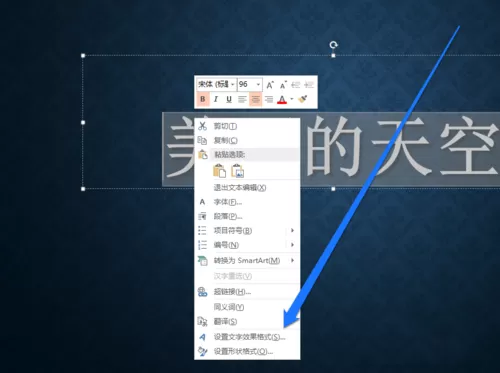Toggle underline in mini toolbar

[229, 99]
